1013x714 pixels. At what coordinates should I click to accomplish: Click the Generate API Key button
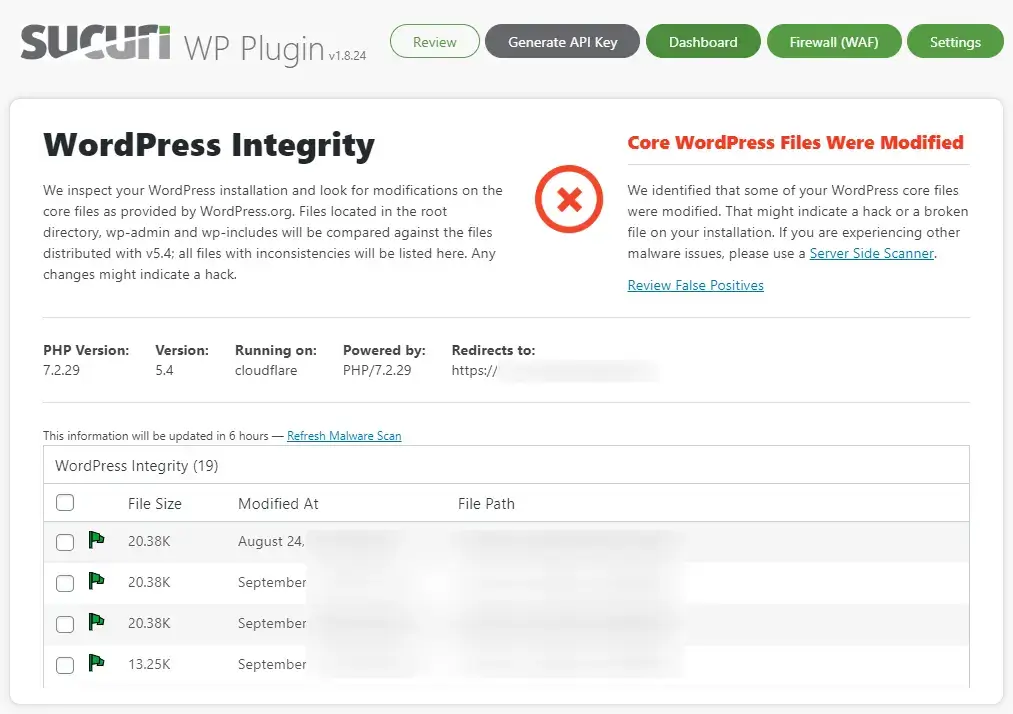[x=562, y=41]
